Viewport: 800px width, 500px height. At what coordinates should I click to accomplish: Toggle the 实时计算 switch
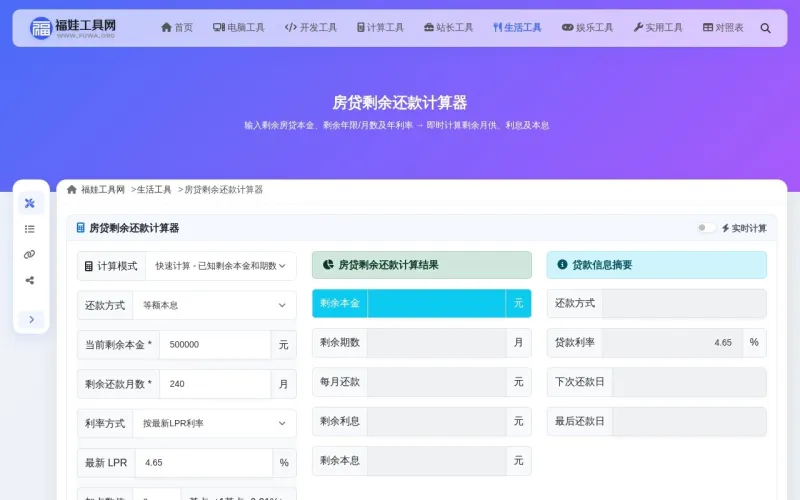(x=706, y=228)
